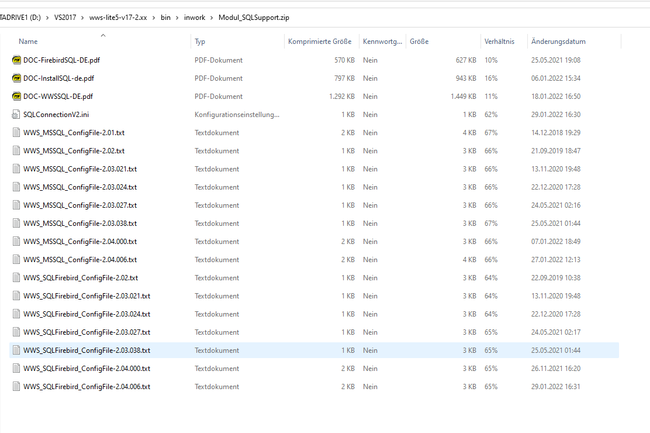Viewport: 650px width, 433px height.
Task: Select file name WWS_MSSQL_ConfigFile-2.02.txt
Action: [x=74, y=151]
